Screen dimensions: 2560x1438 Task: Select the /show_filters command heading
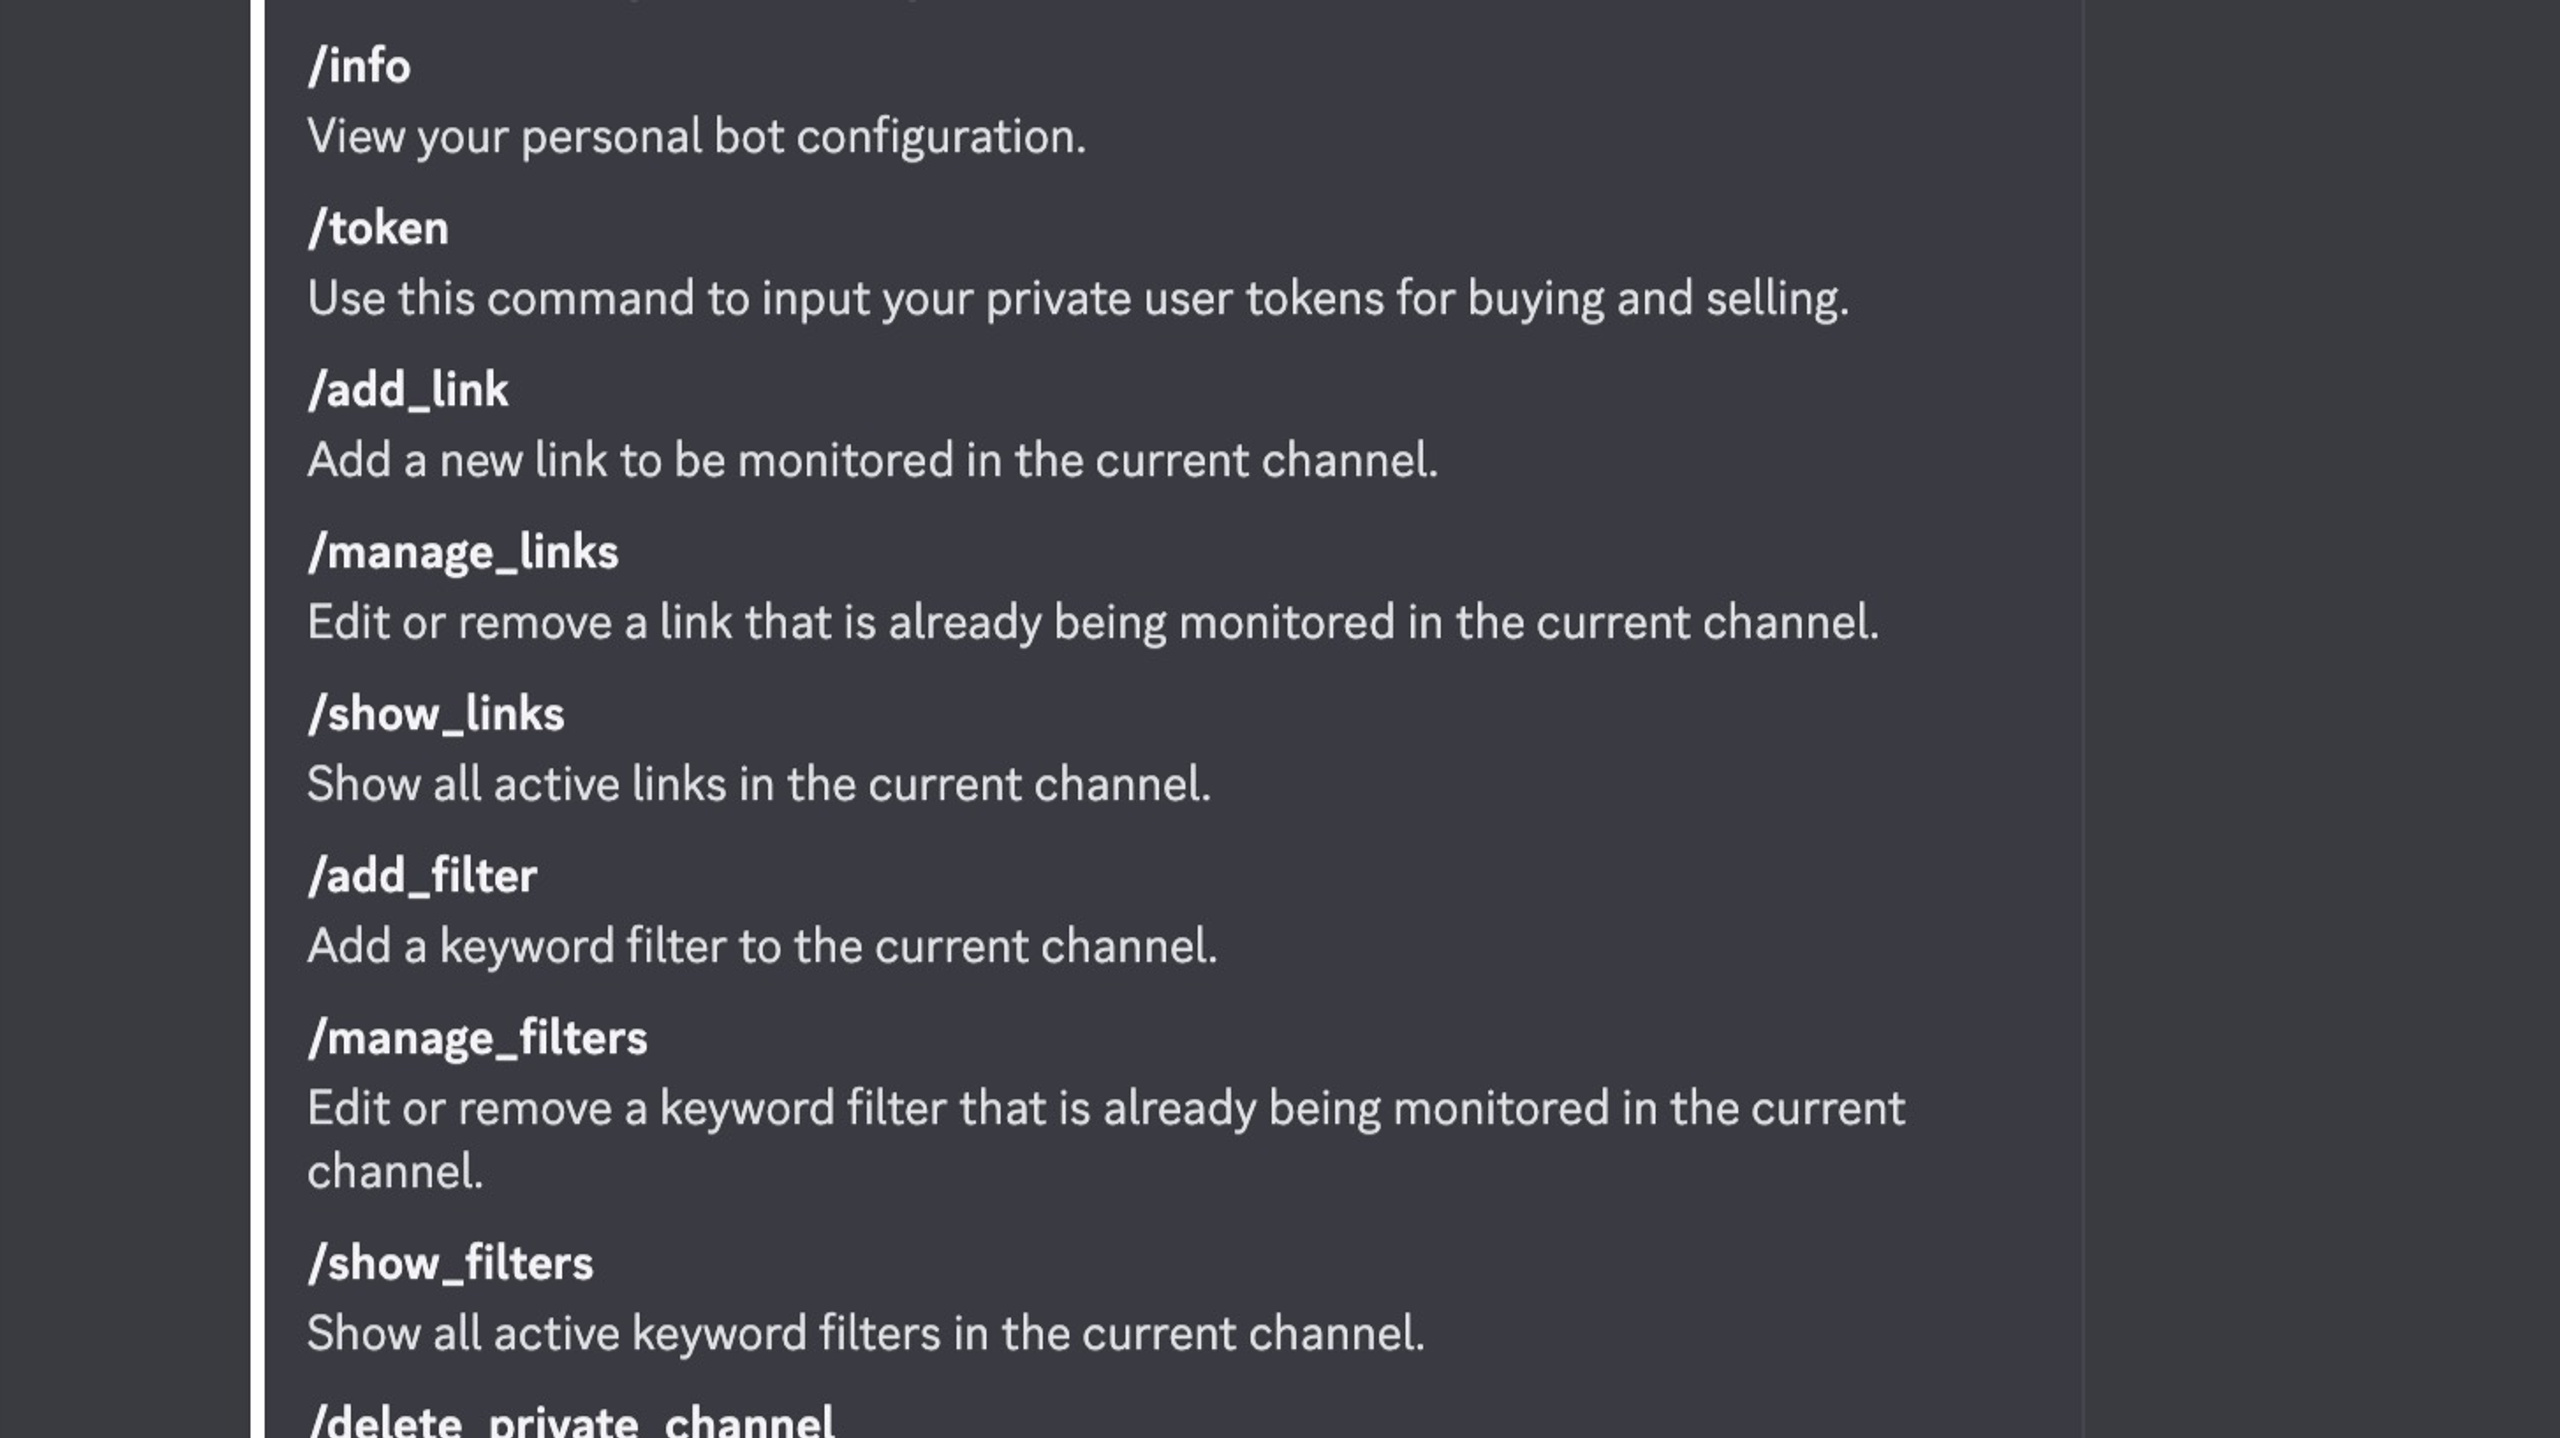[x=450, y=1264]
